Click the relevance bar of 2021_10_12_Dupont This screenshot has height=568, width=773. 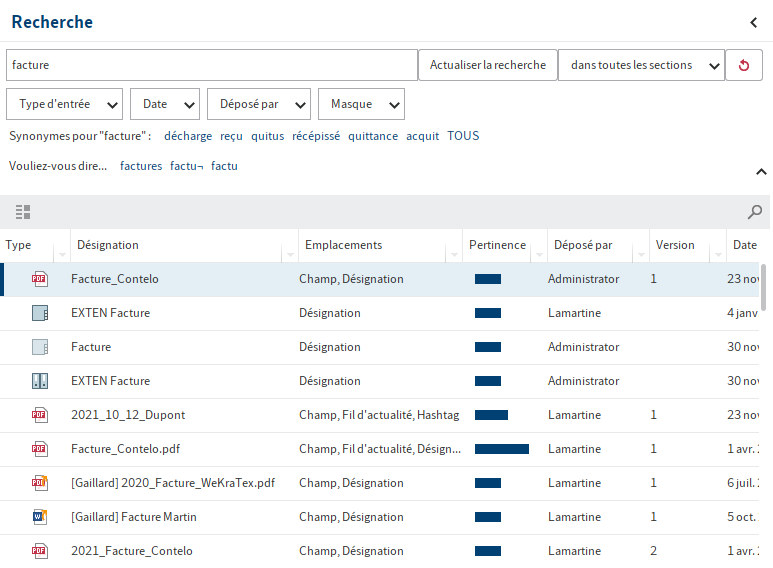[x=492, y=415]
